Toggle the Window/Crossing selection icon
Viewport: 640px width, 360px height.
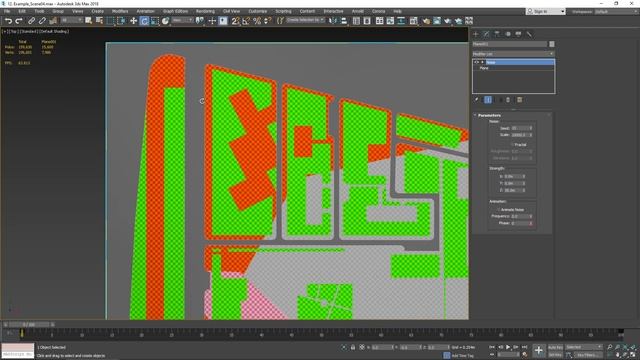(x=121, y=21)
